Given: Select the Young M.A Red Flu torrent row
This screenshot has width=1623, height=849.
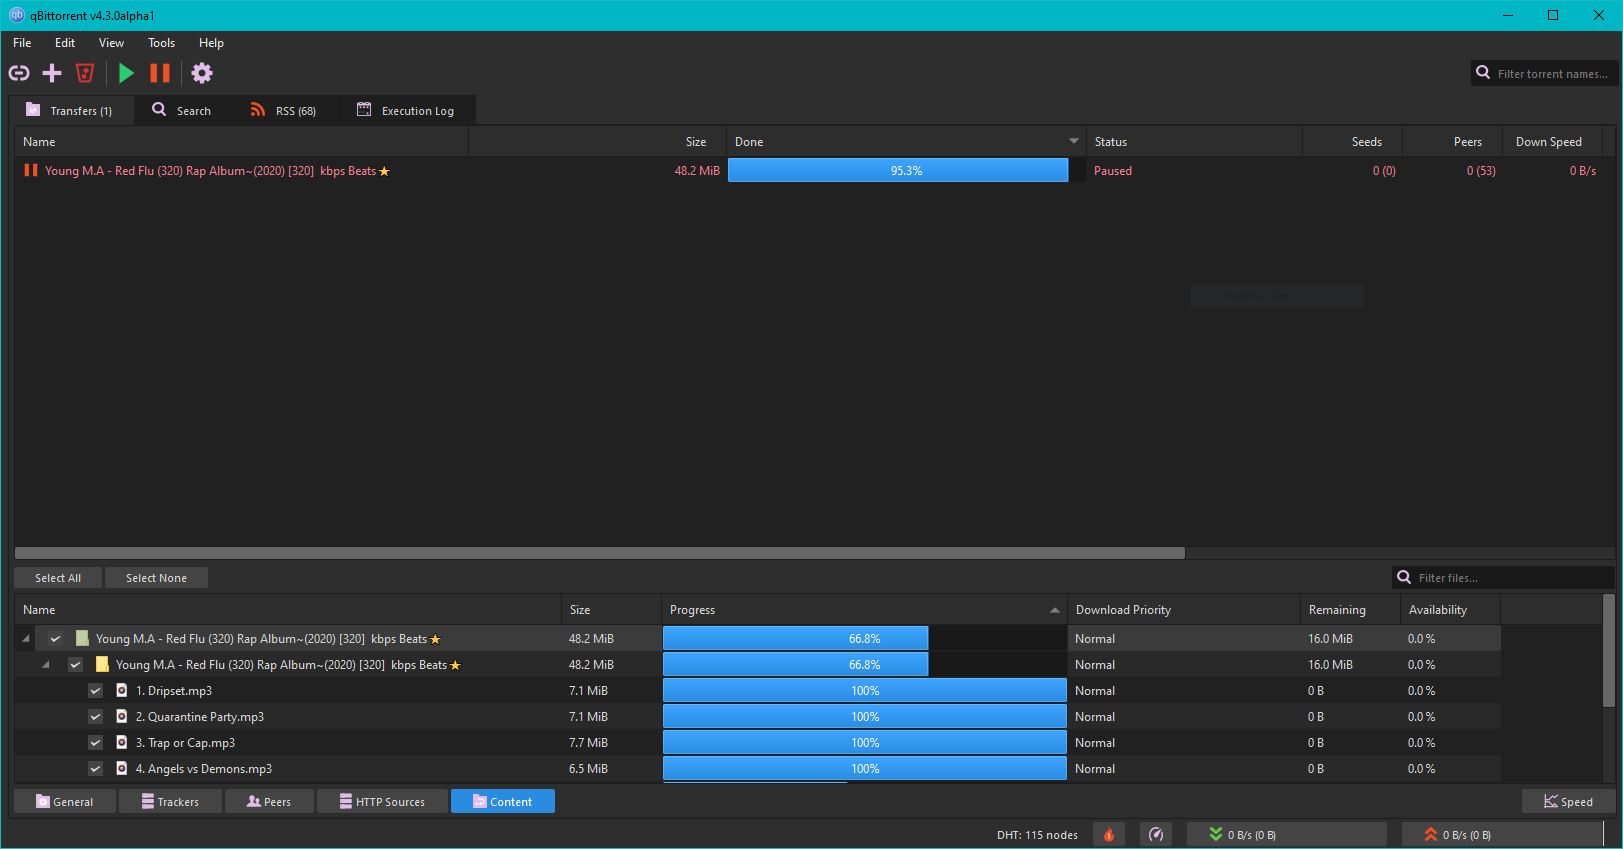Looking at the screenshot, I should point(808,170).
